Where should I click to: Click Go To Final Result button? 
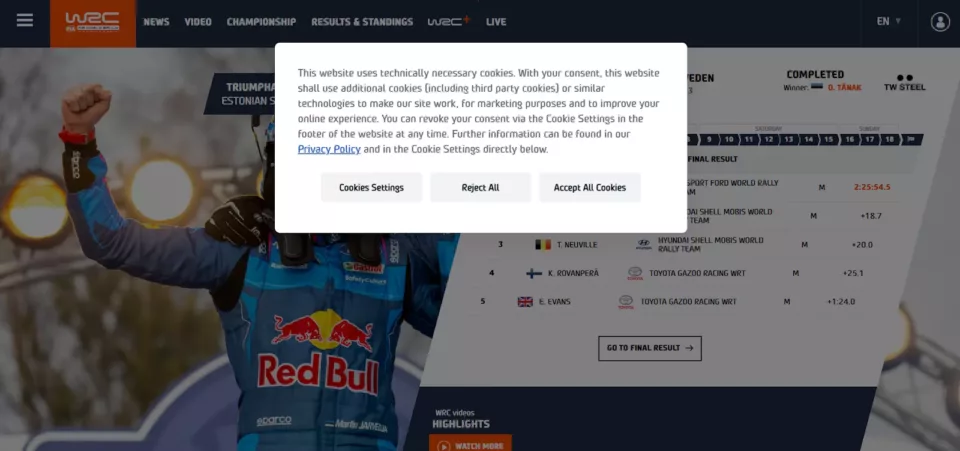click(650, 348)
